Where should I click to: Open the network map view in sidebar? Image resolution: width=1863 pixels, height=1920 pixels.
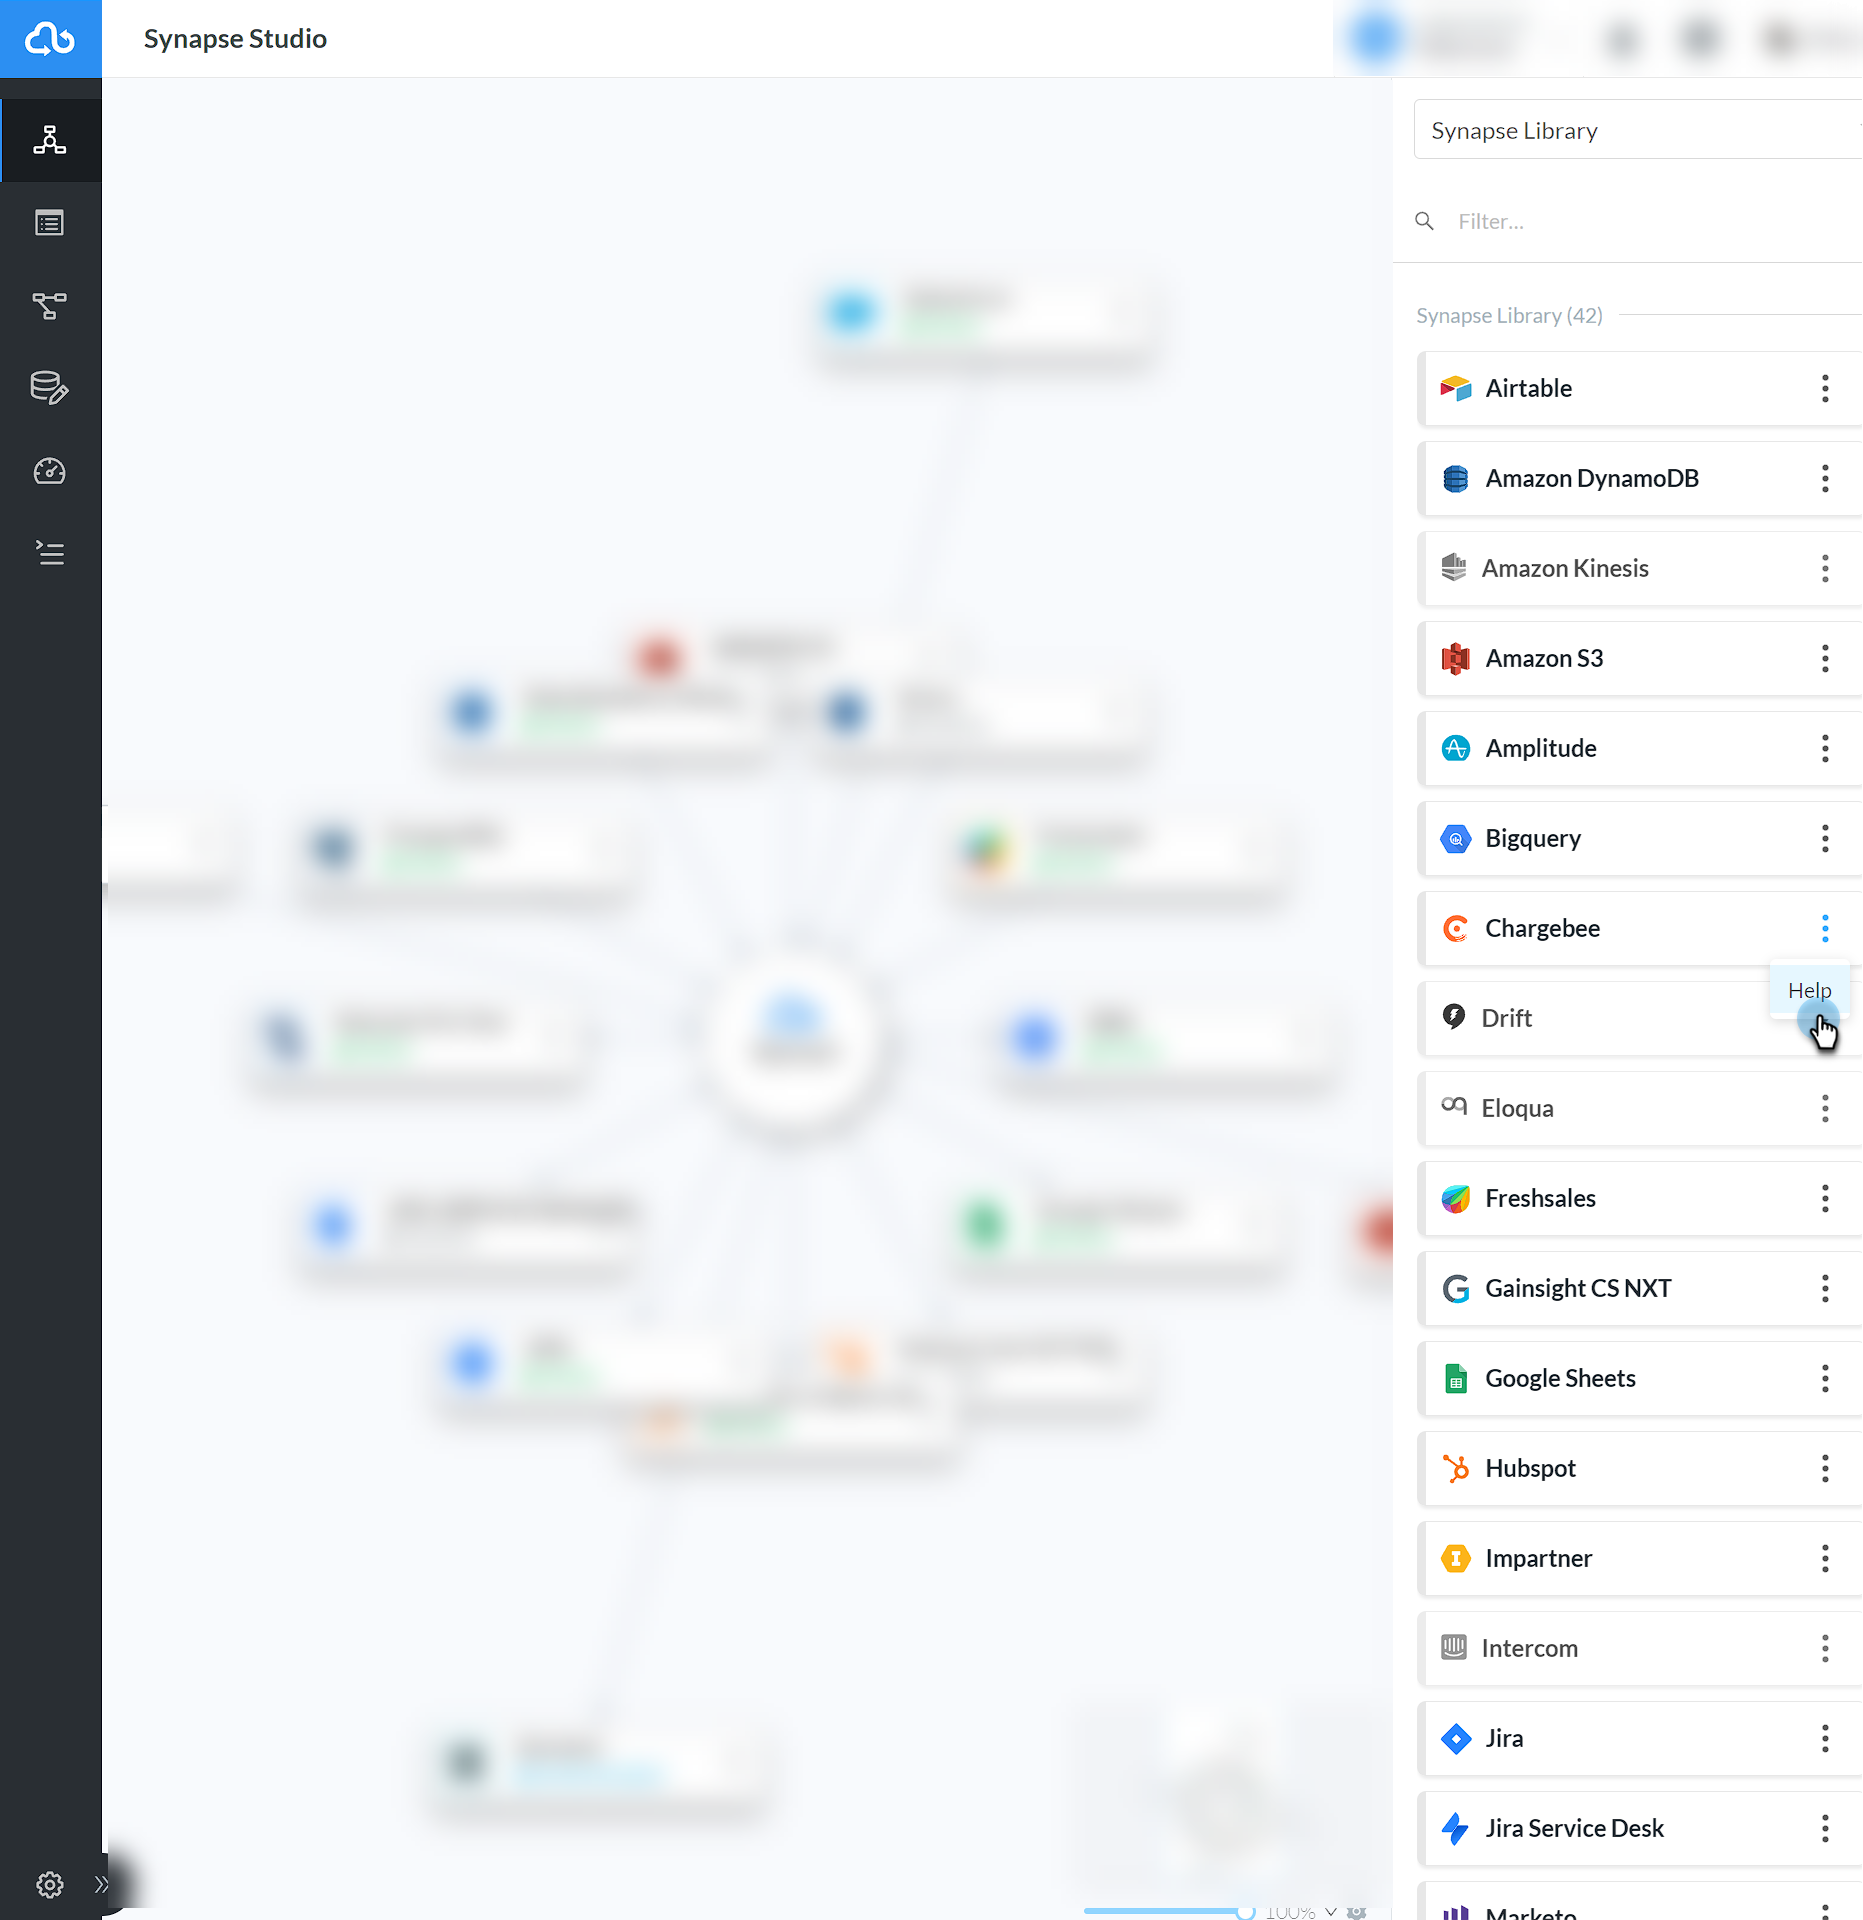(x=50, y=140)
